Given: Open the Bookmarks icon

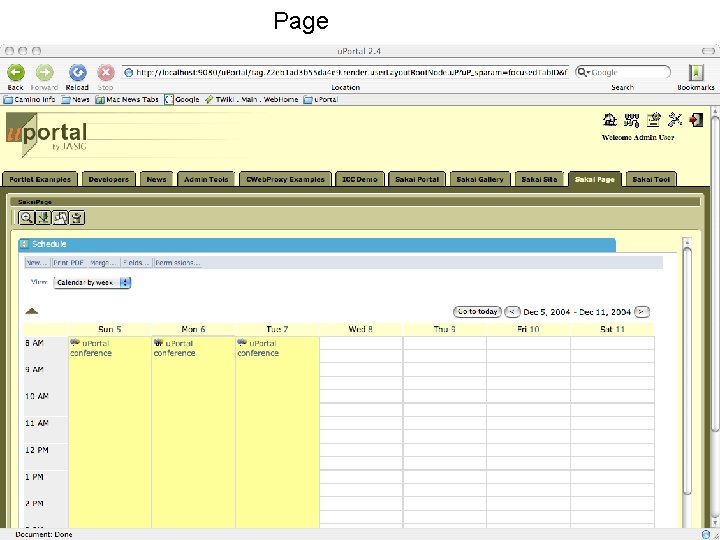Looking at the screenshot, I should pyautogui.click(x=696, y=73).
